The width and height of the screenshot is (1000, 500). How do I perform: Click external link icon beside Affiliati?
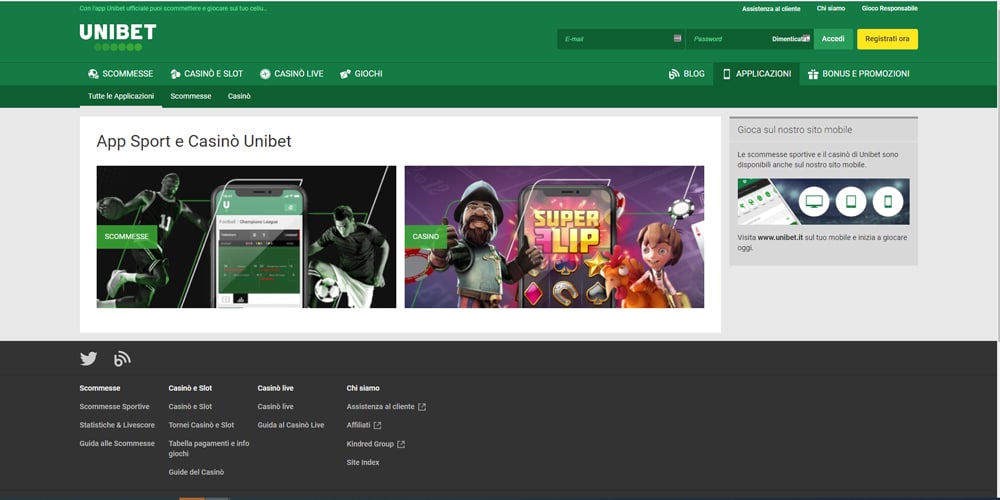tap(378, 425)
